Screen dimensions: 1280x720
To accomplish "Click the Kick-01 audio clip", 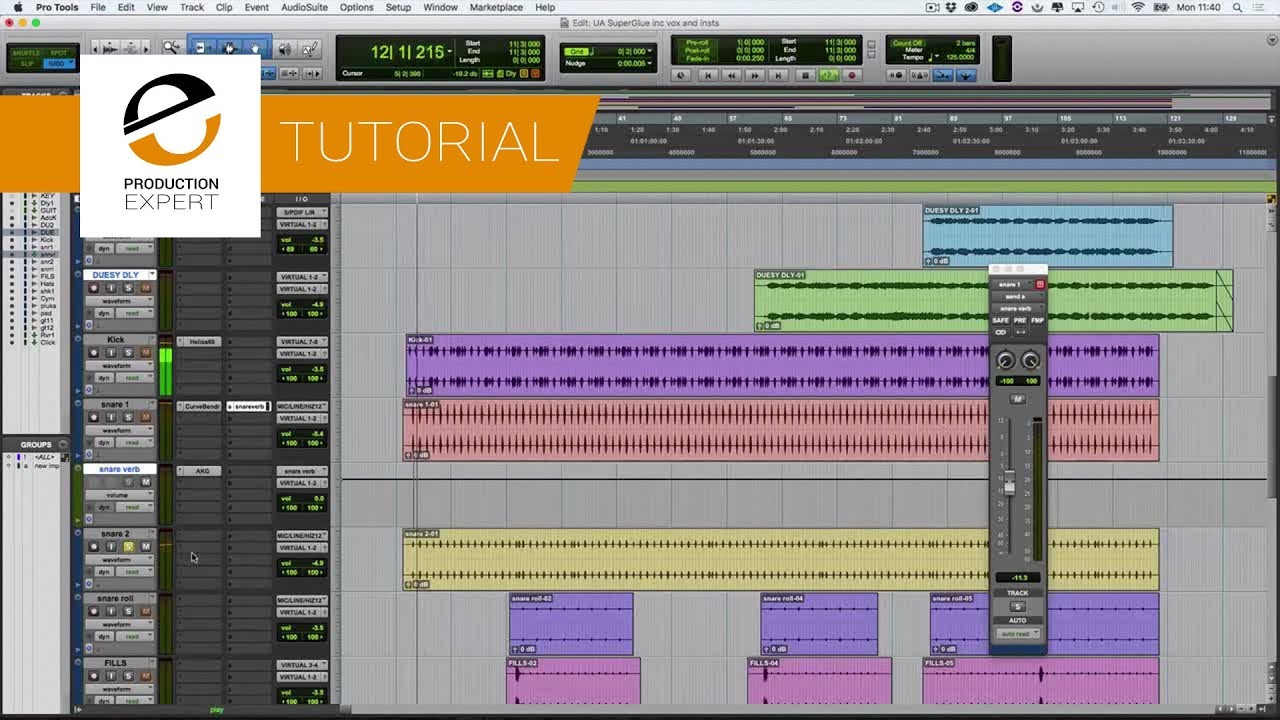I will pos(782,365).
